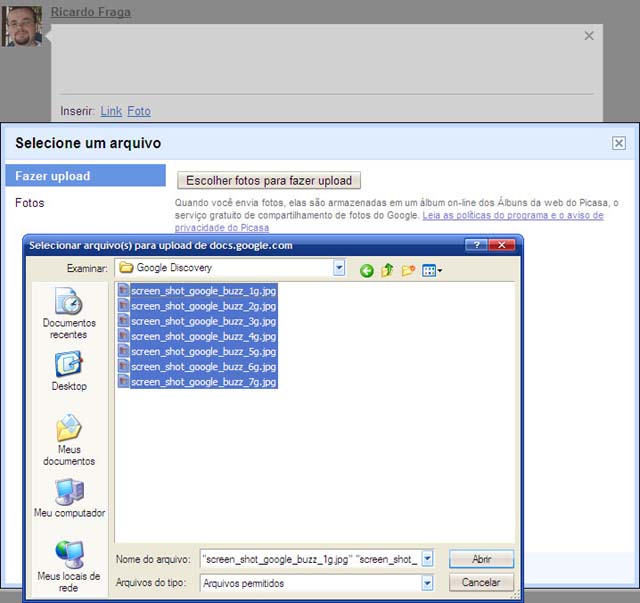Screen dimensions: 640x603
Task: Switch to the Fotos tab
Action: [x=30, y=203]
